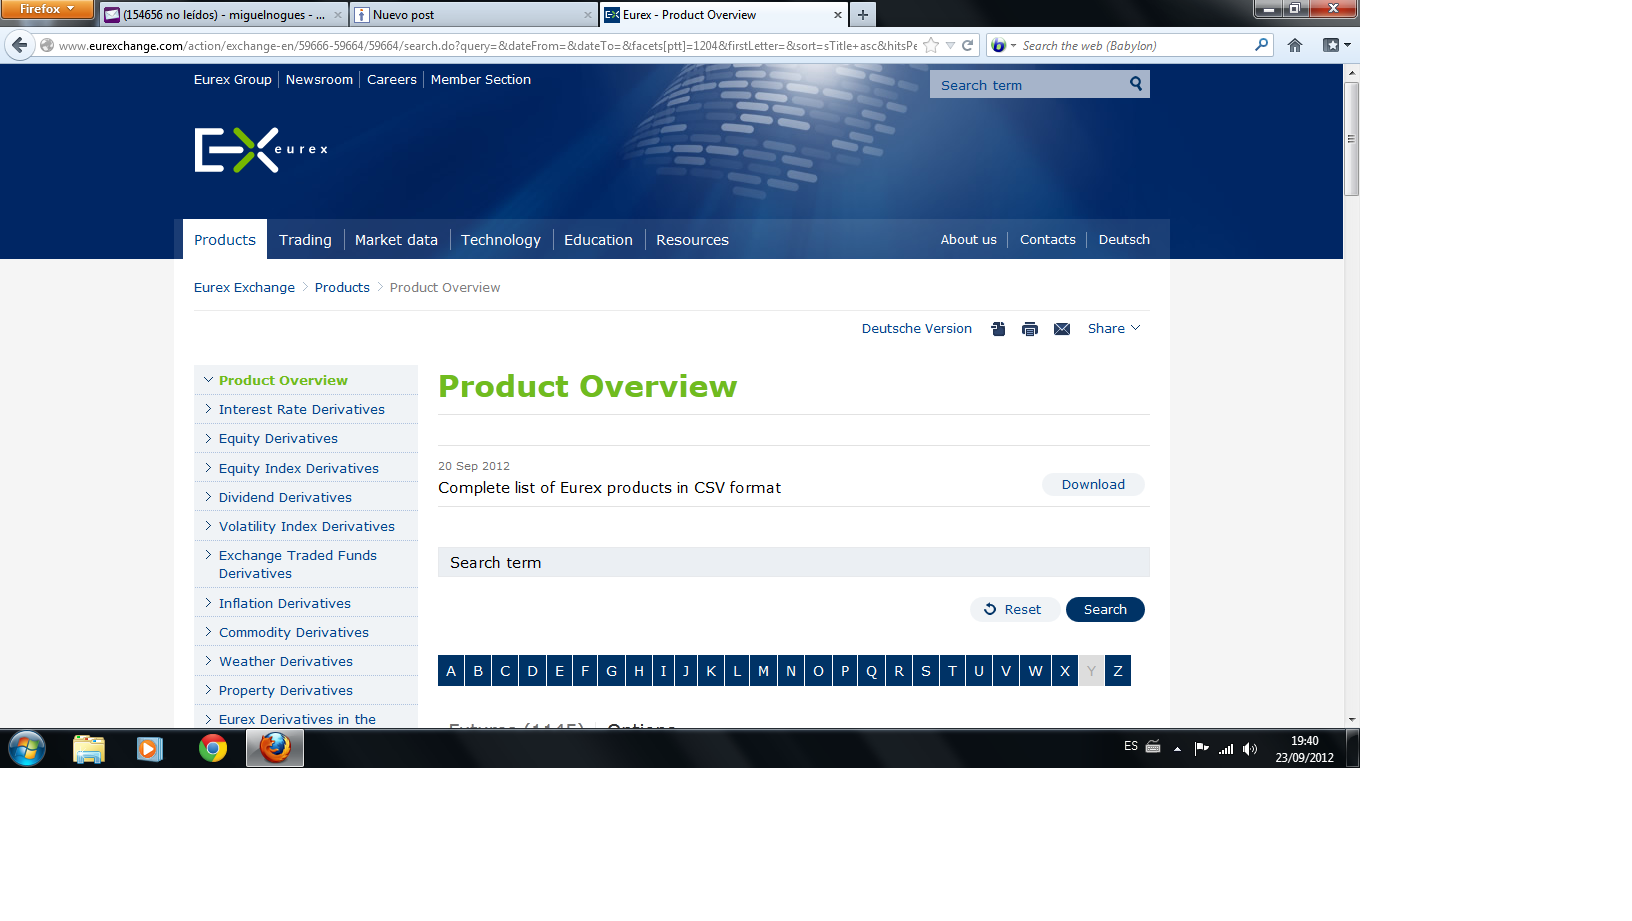Filter products by letter M
Image resolution: width=1632 pixels, height=921 pixels.
[763, 671]
